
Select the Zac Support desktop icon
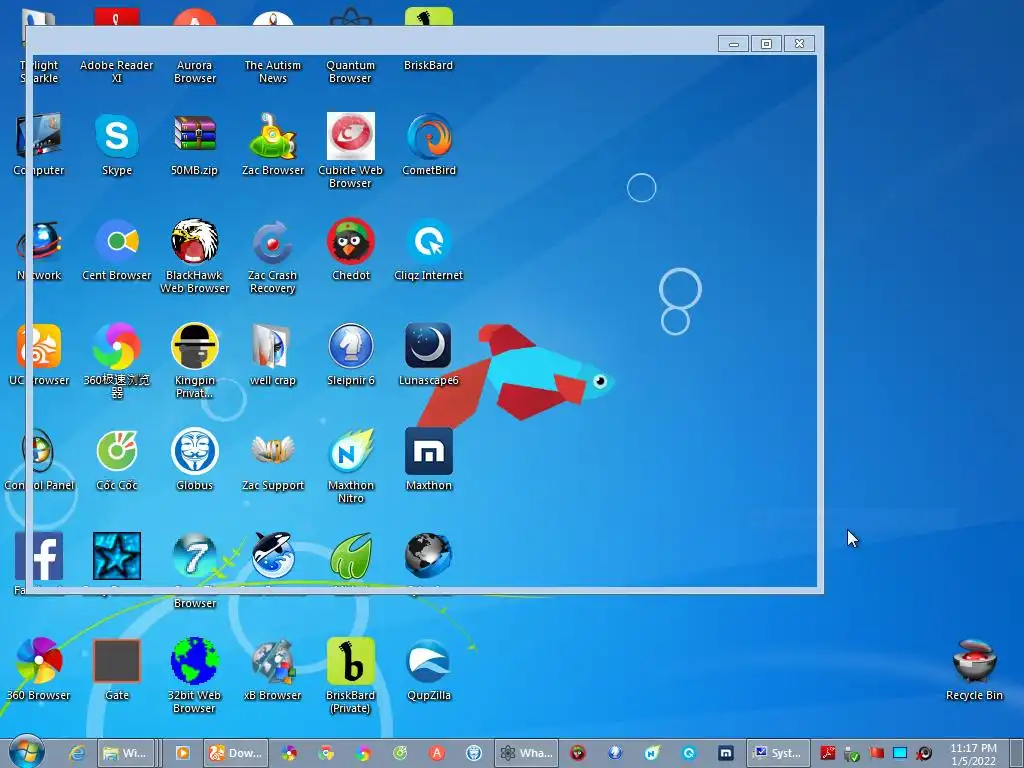pyautogui.click(x=273, y=460)
